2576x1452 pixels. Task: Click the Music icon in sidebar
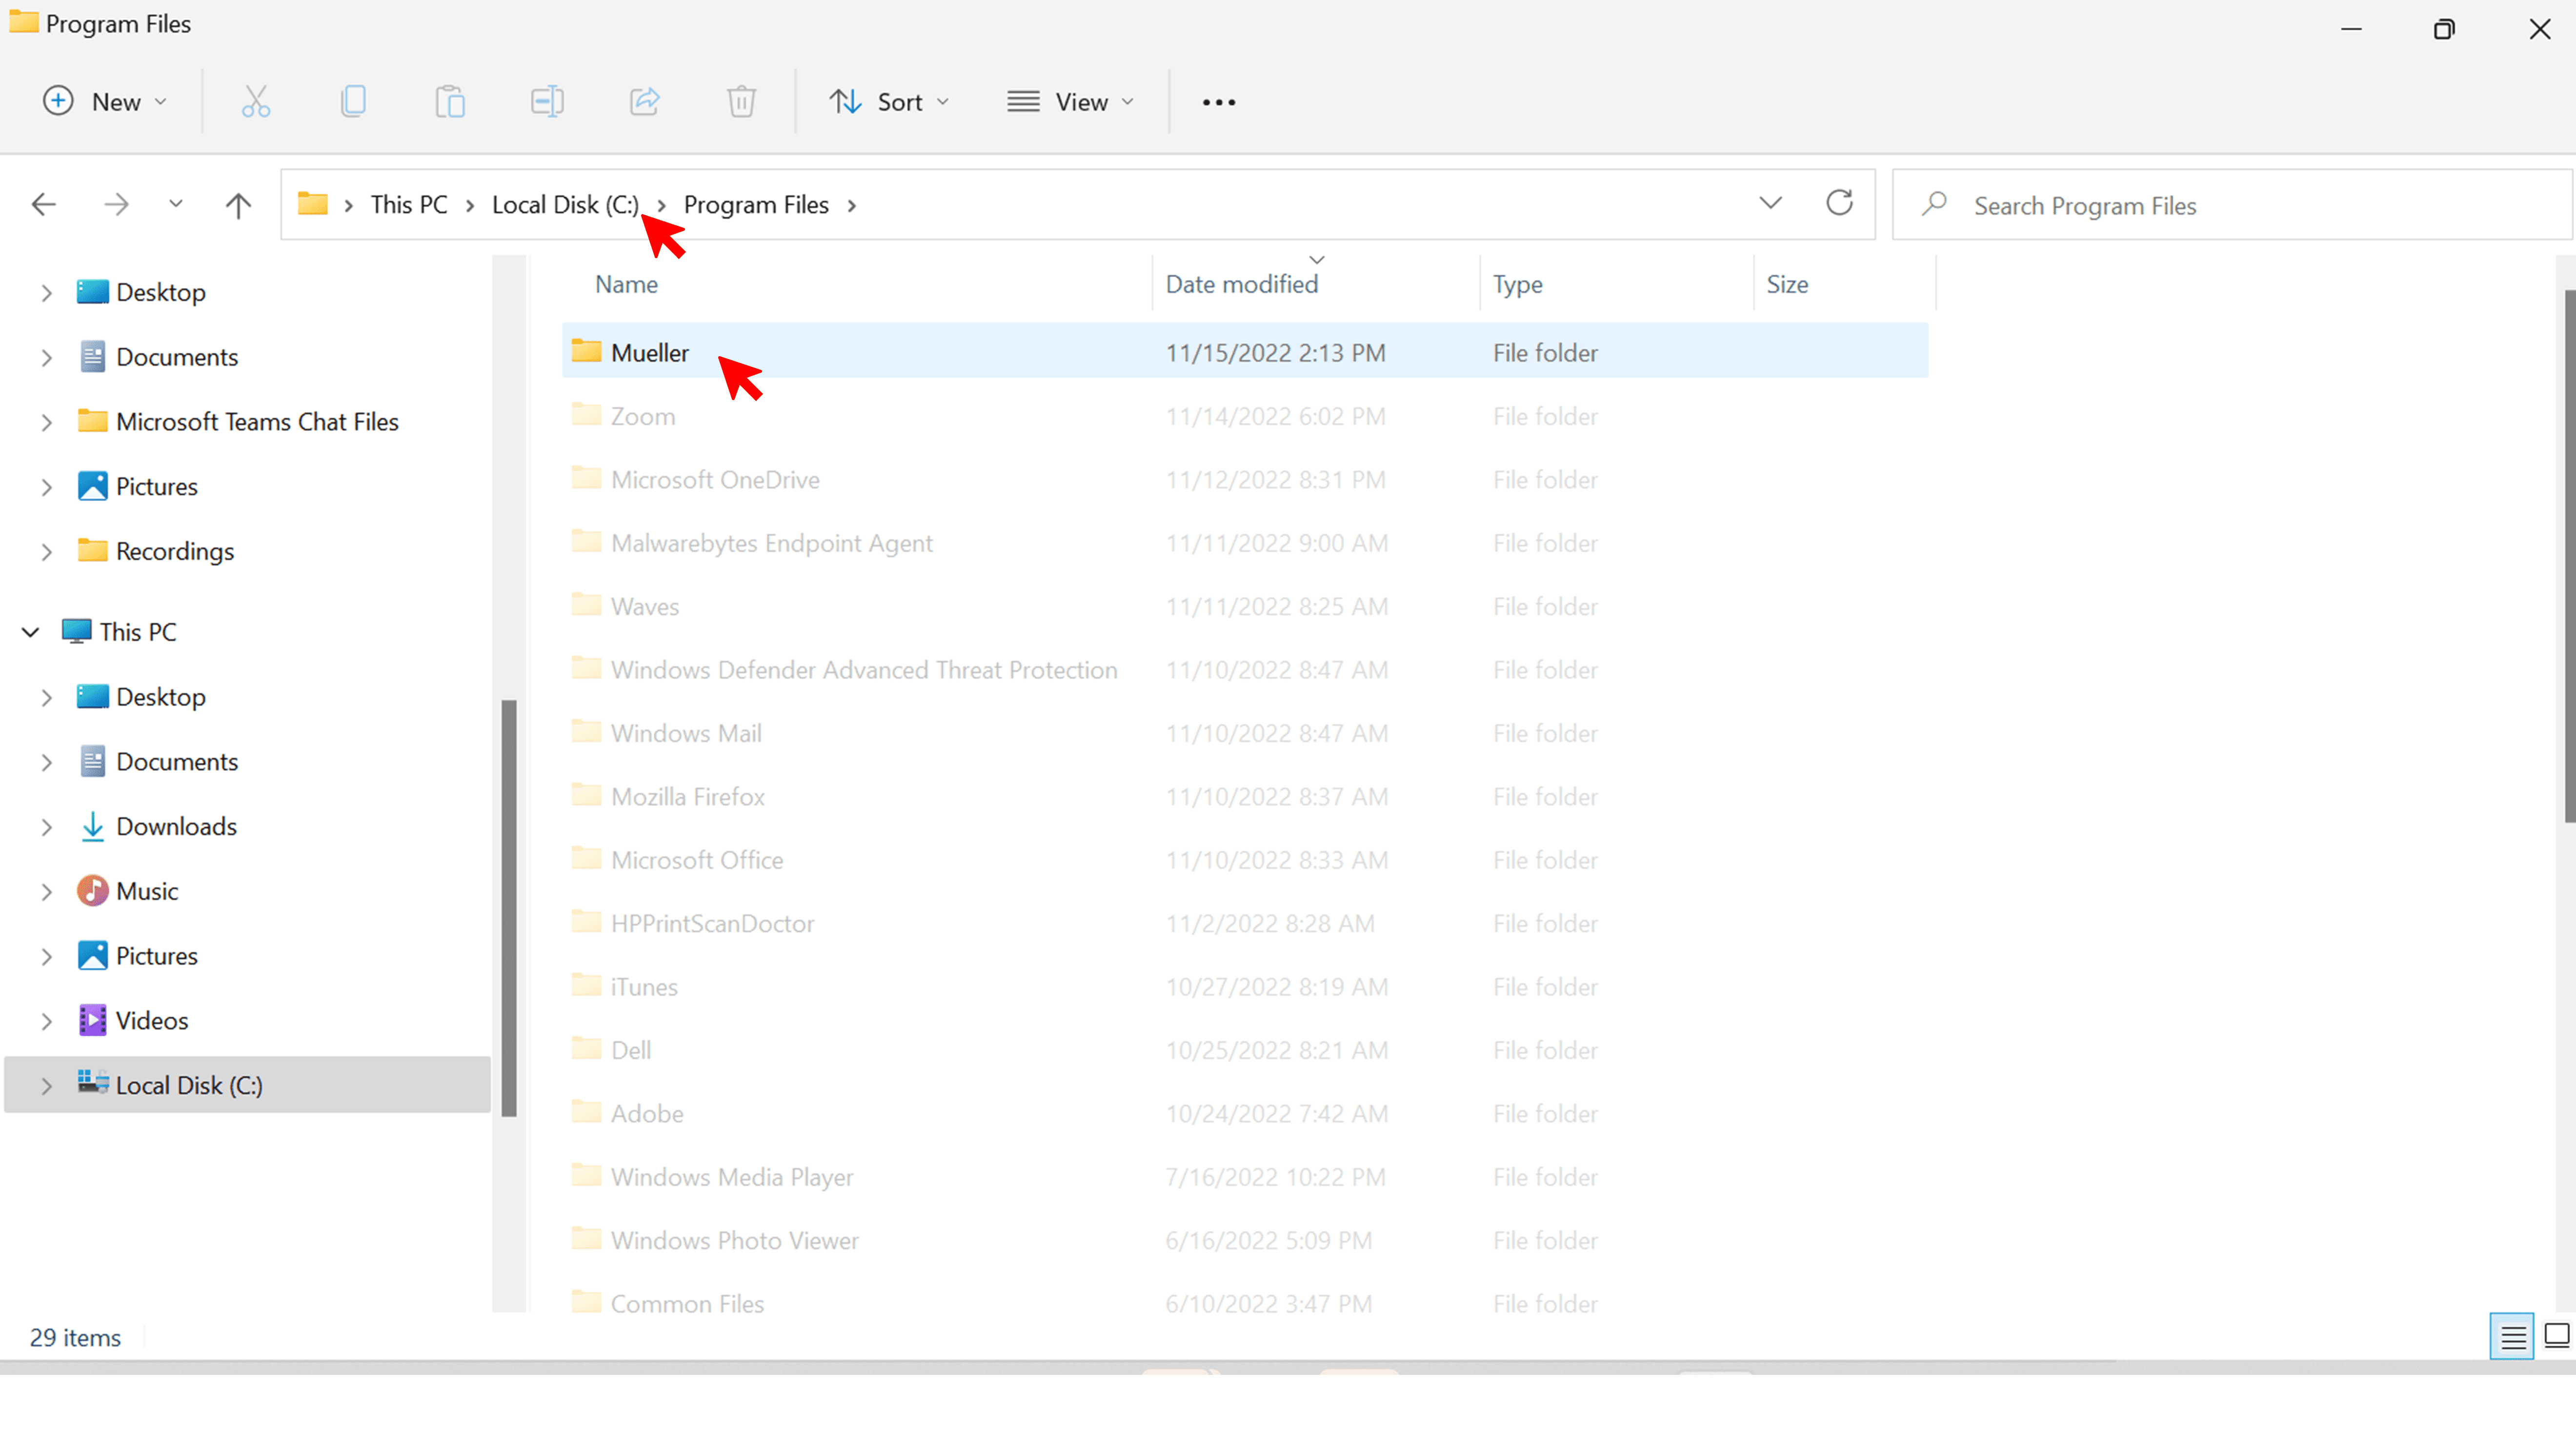[92, 890]
